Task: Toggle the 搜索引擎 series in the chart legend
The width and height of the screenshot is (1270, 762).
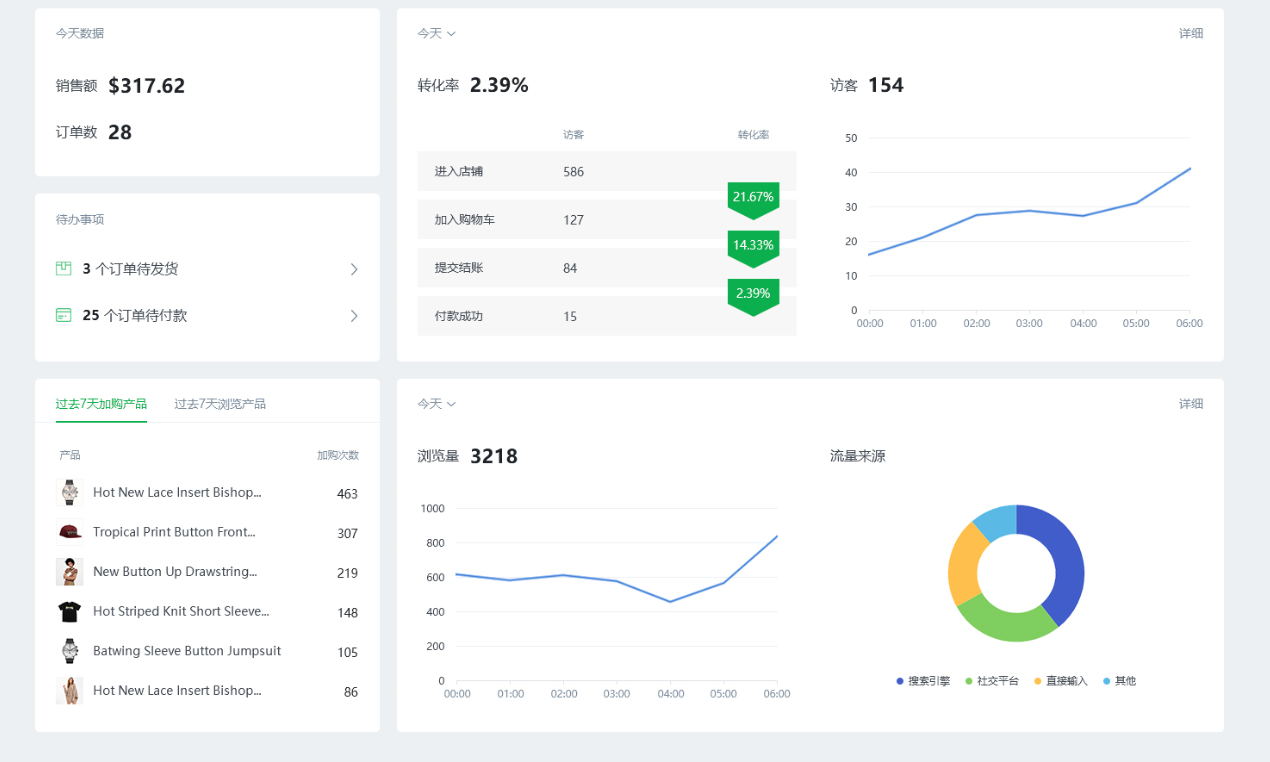Action: point(923,681)
